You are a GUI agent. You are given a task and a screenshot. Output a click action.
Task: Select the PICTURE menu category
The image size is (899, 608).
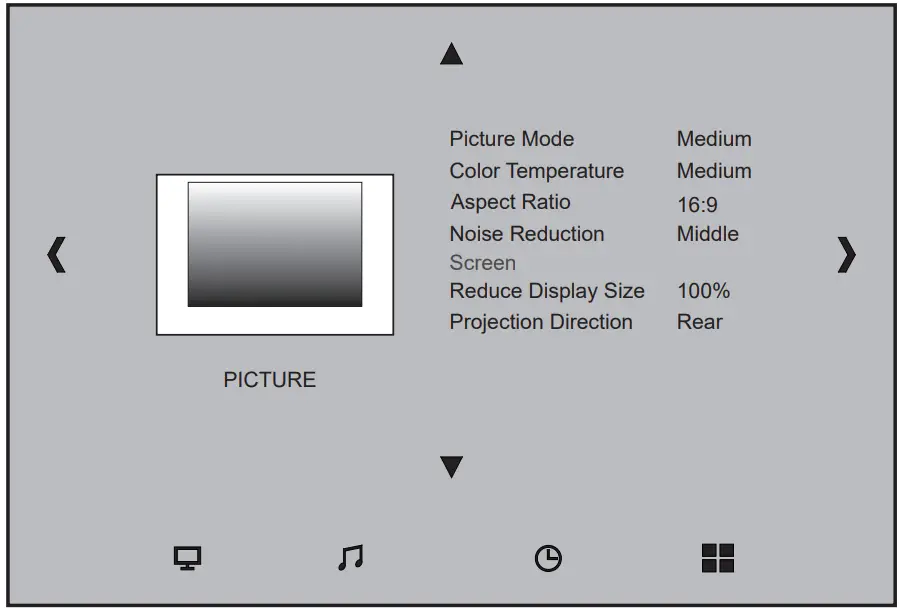pyautogui.click(x=270, y=379)
